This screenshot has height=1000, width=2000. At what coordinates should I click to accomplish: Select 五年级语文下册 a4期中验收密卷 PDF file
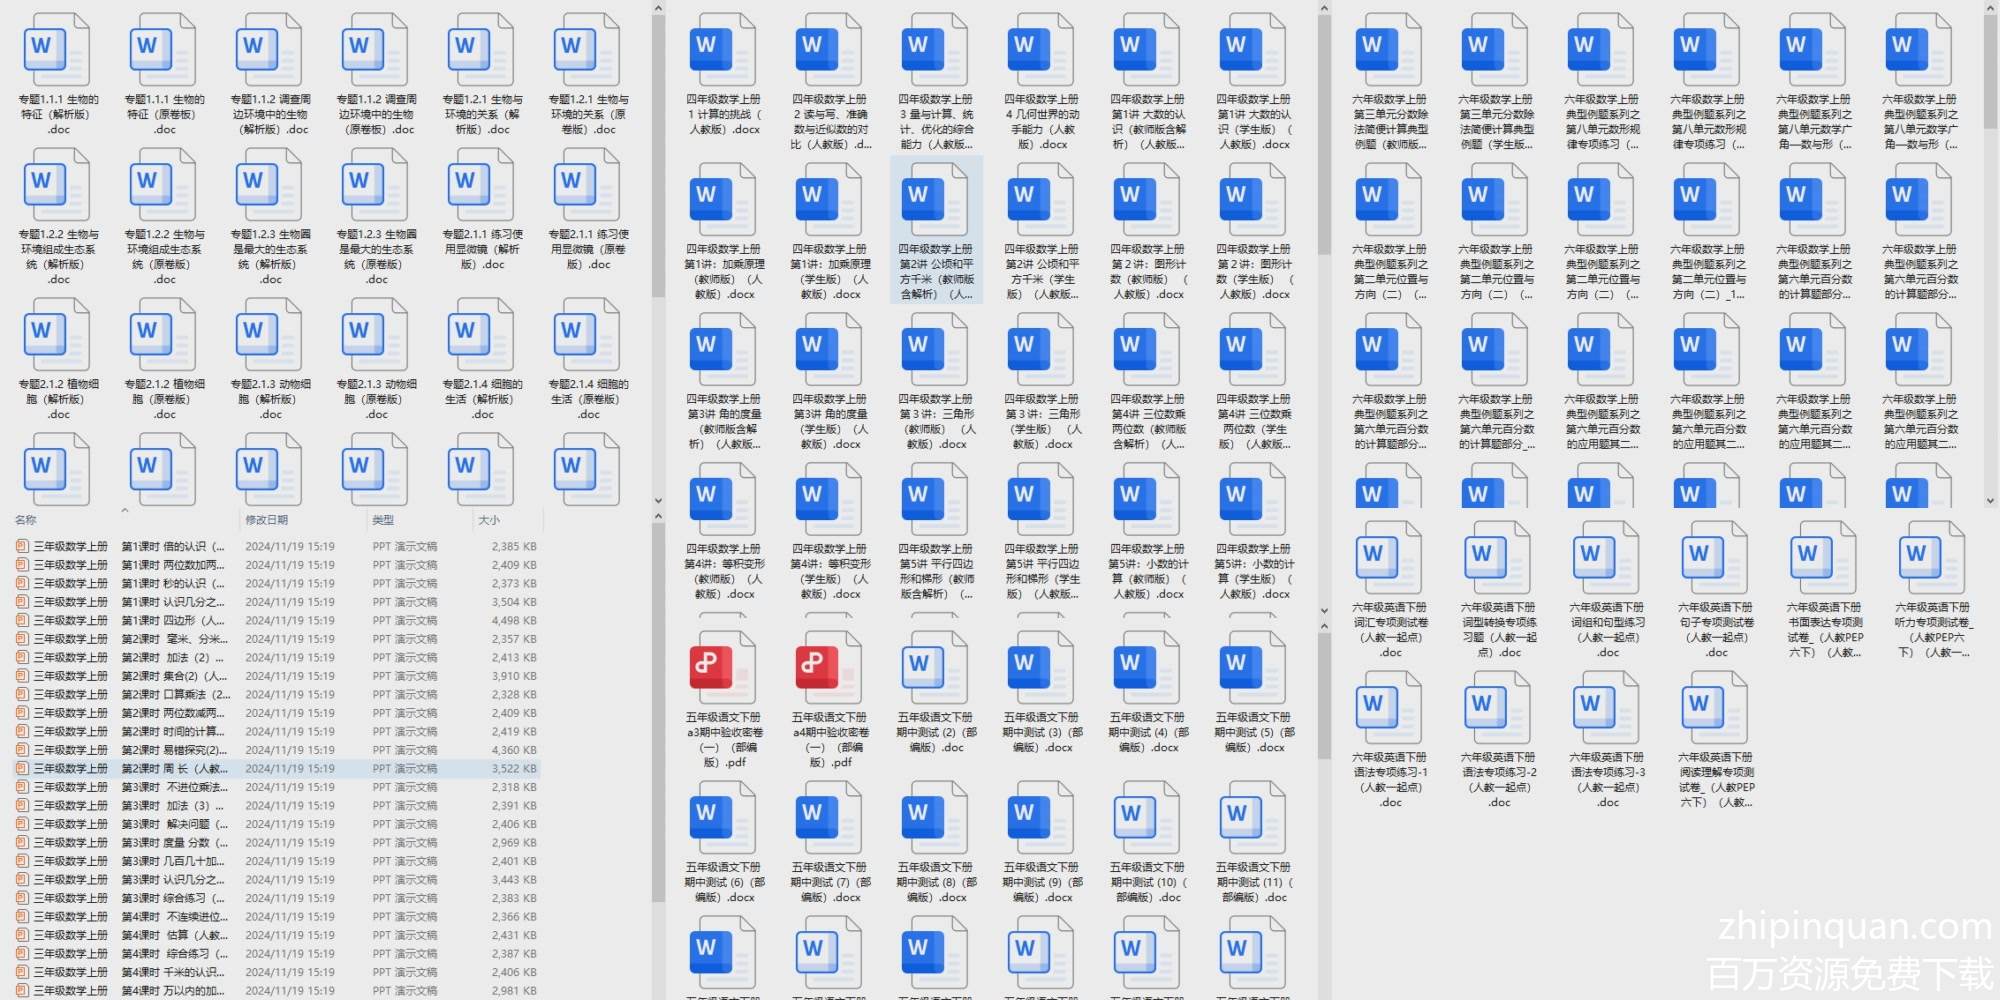(x=830, y=700)
